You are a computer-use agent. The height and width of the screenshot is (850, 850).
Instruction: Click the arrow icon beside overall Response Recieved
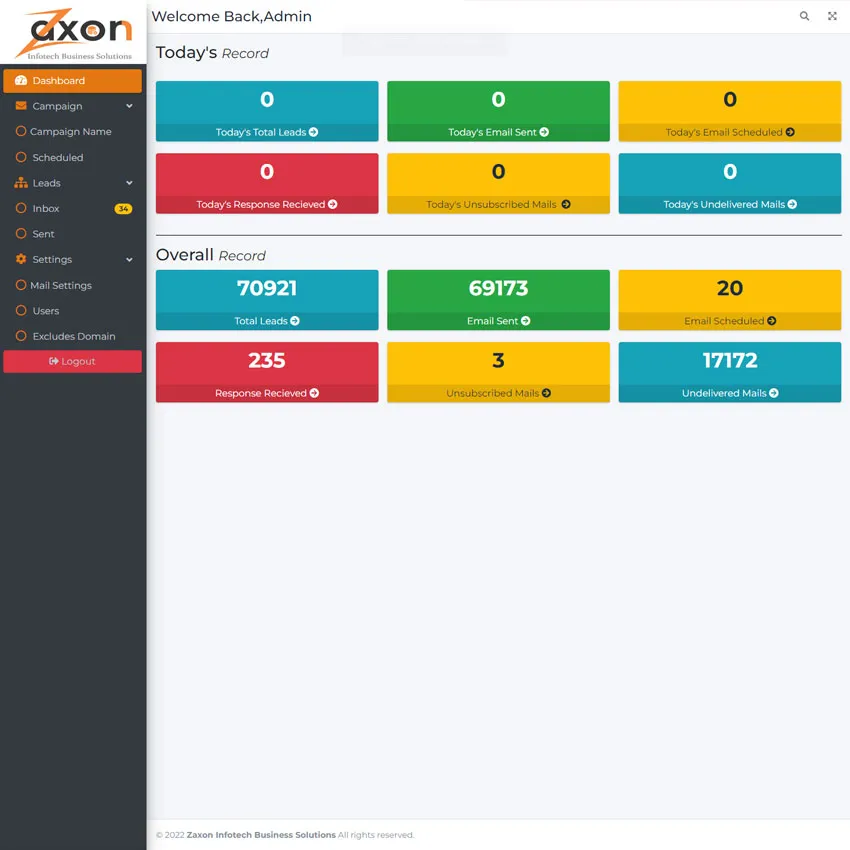coord(314,393)
